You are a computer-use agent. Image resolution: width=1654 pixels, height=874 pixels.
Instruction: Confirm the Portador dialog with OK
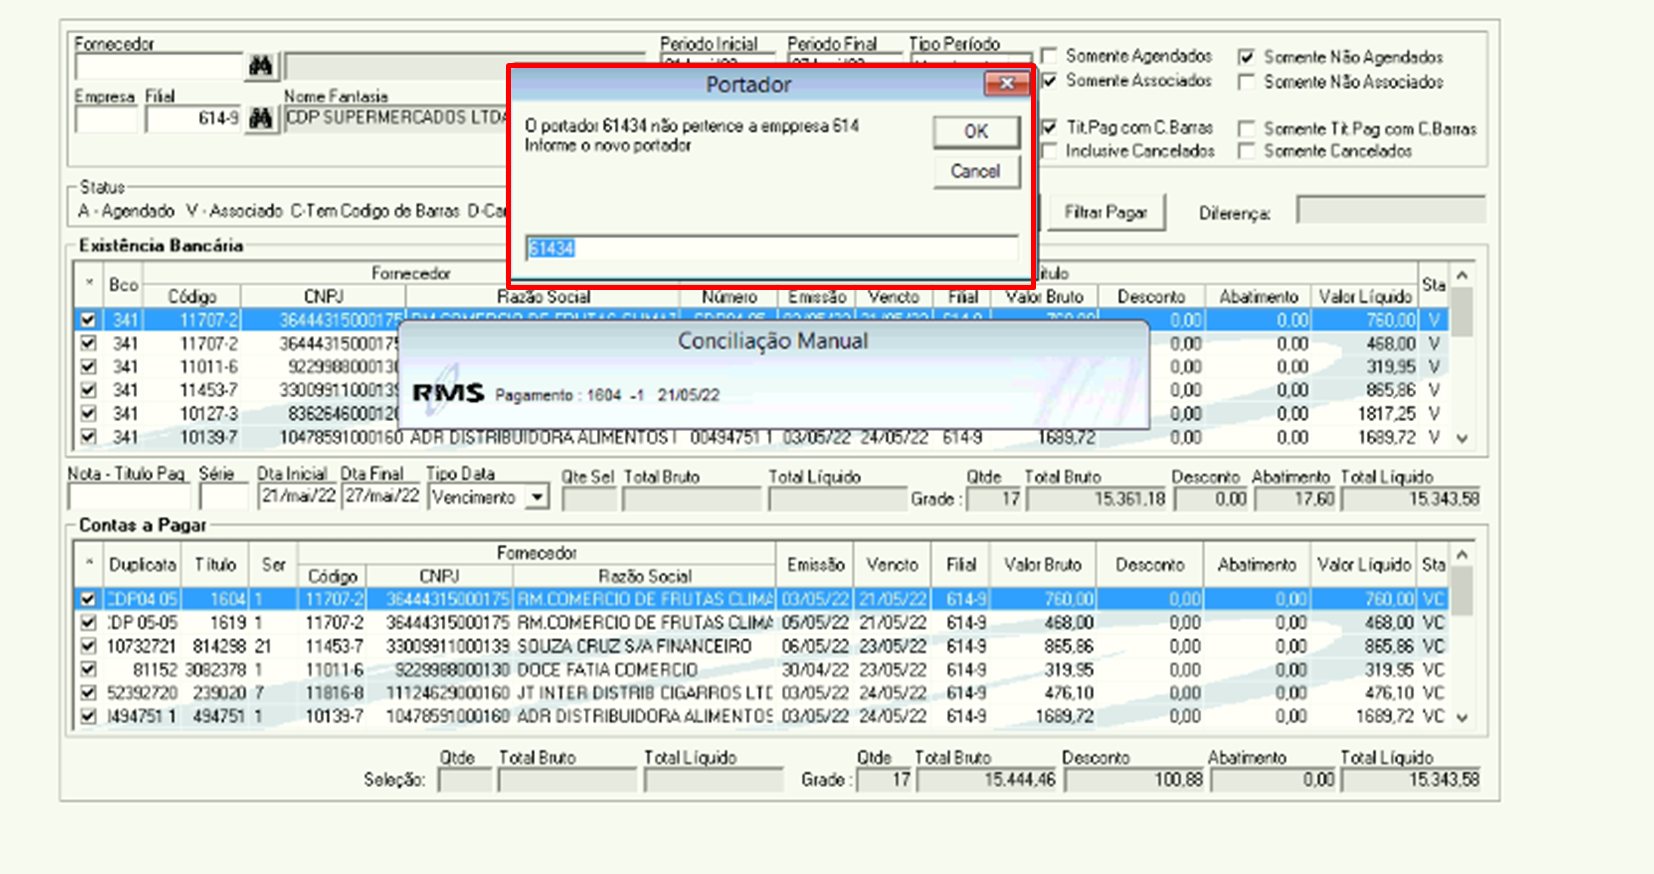[976, 131]
